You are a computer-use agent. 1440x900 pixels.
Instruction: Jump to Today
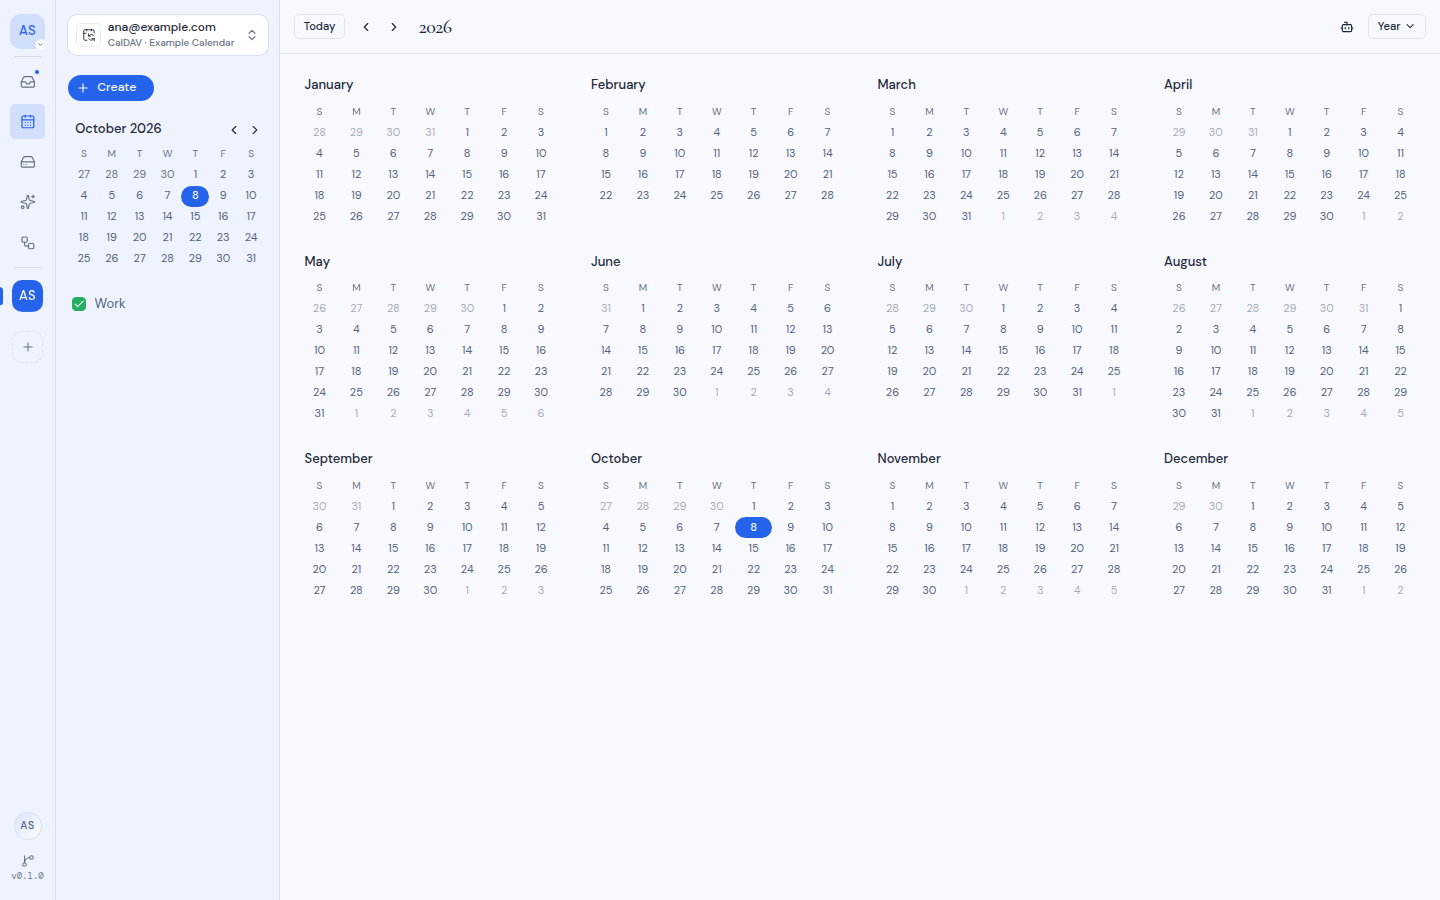(x=320, y=27)
